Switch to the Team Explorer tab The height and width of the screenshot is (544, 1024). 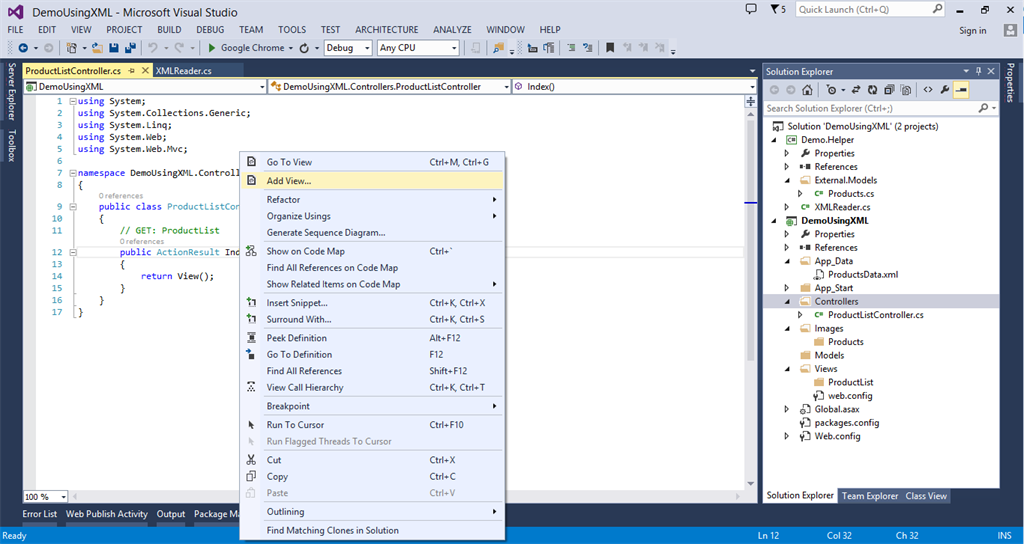click(869, 496)
